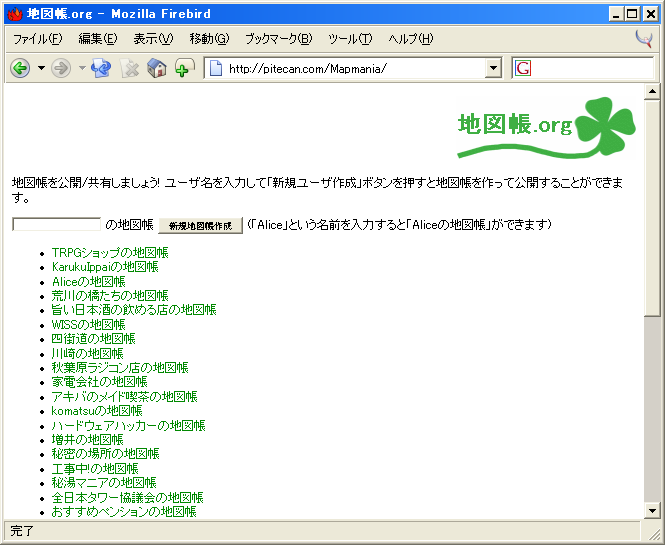Click the Forward navigation arrow
The width and height of the screenshot is (665, 545).
click(61, 68)
